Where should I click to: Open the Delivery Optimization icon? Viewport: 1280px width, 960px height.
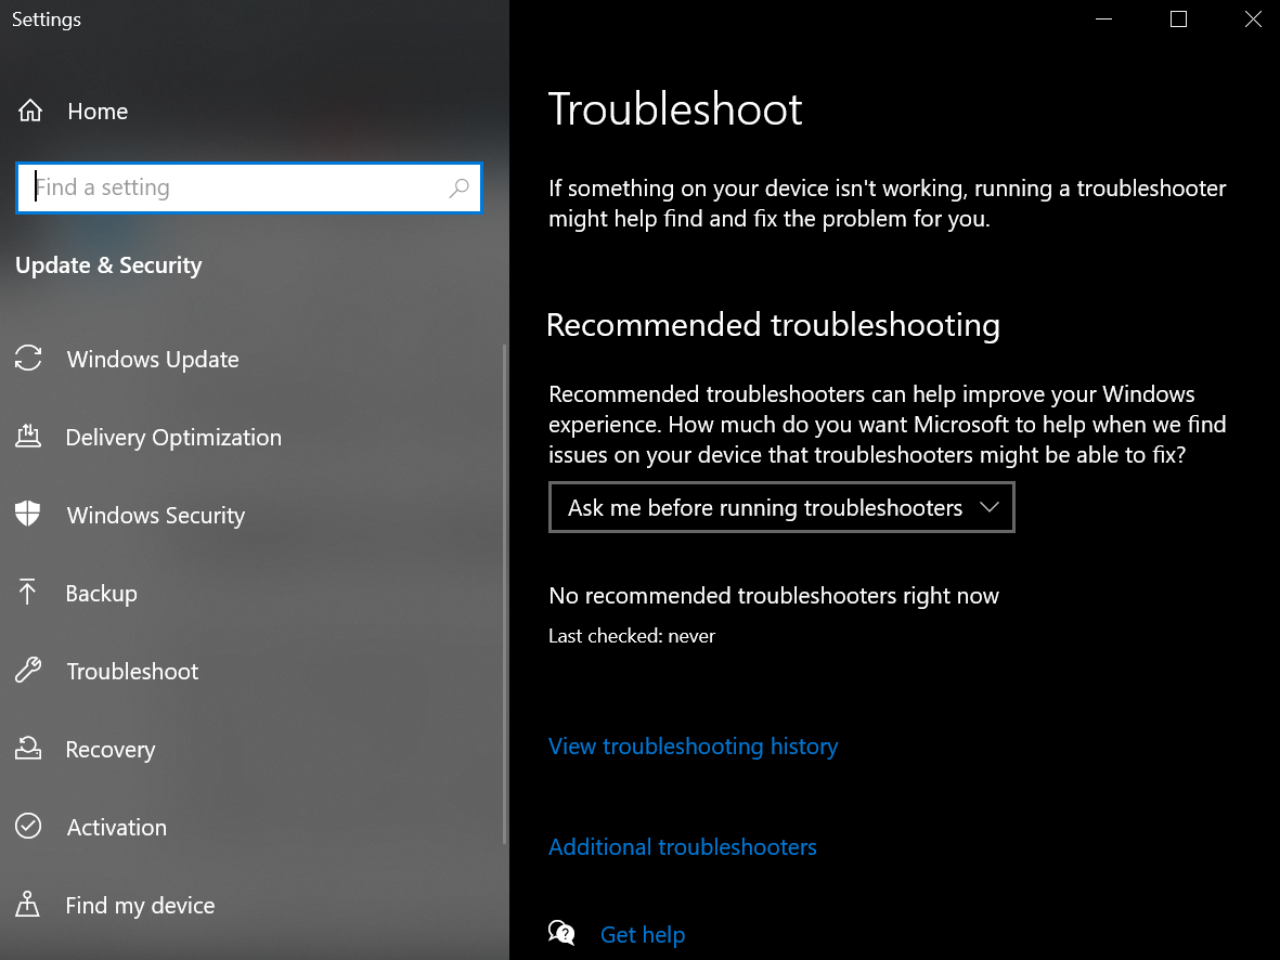tap(29, 436)
